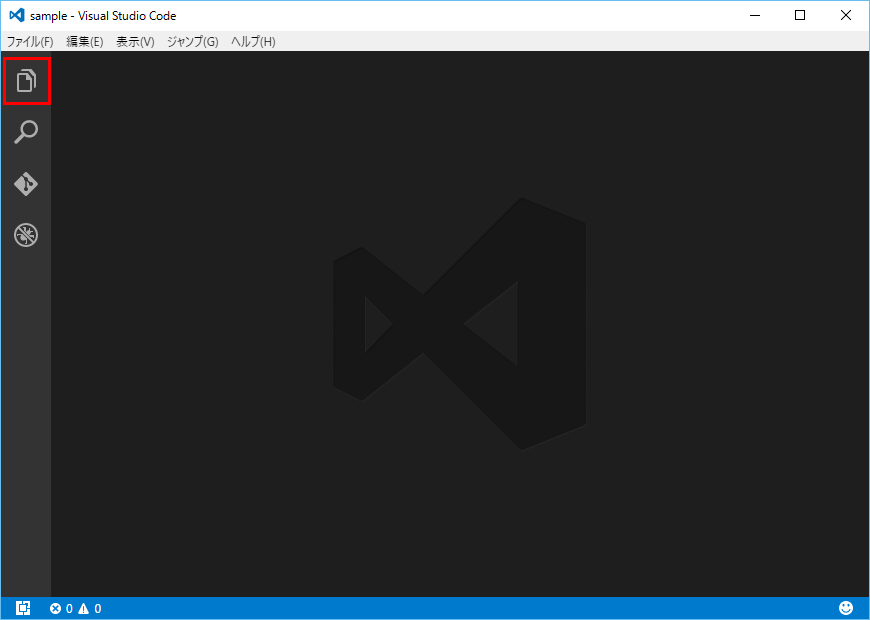This screenshot has width=870, height=620.
Task: Open the Explorer view in activity bar
Action: click(26, 81)
